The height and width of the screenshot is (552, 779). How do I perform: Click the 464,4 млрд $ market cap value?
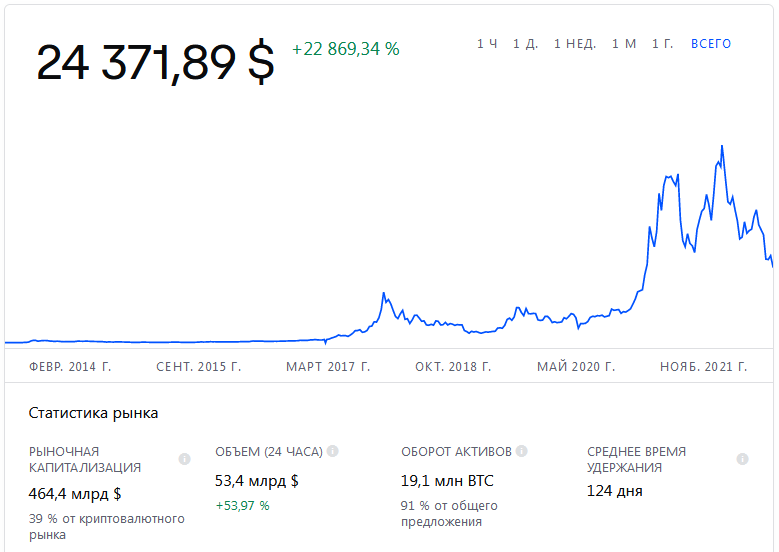[x=75, y=493]
